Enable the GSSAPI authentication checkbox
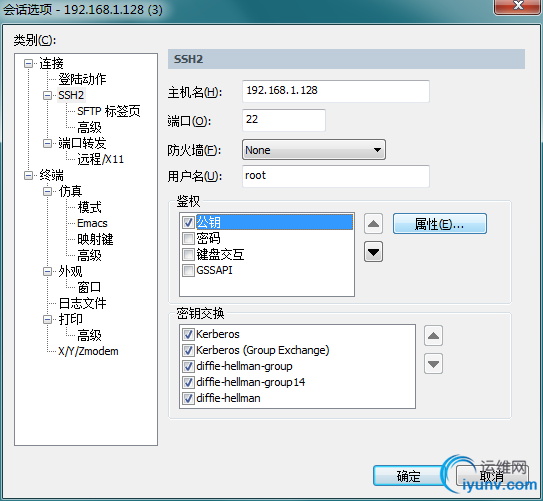 [188, 270]
